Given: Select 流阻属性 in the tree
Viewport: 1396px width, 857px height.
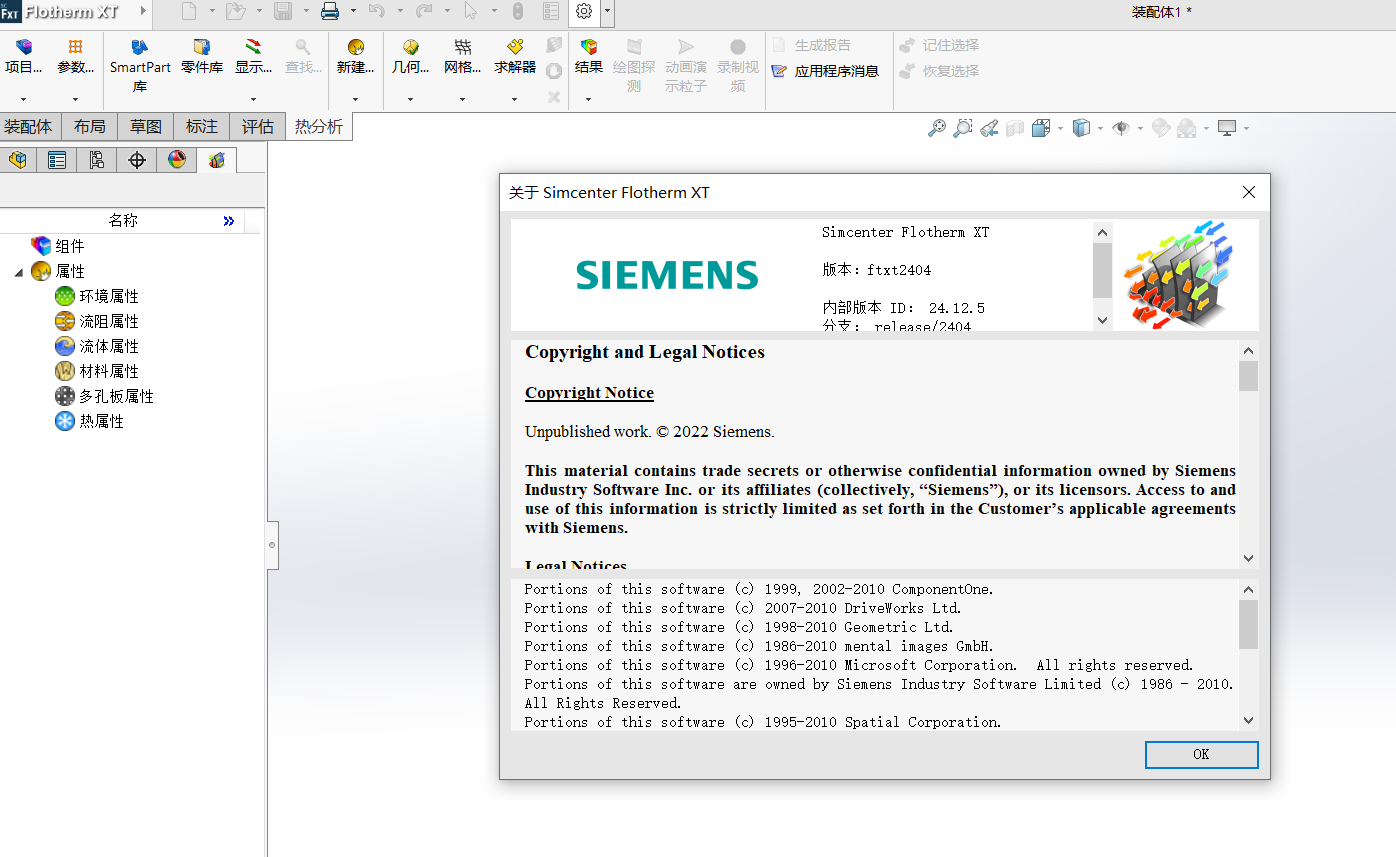Looking at the screenshot, I should (x=109, y=321).
